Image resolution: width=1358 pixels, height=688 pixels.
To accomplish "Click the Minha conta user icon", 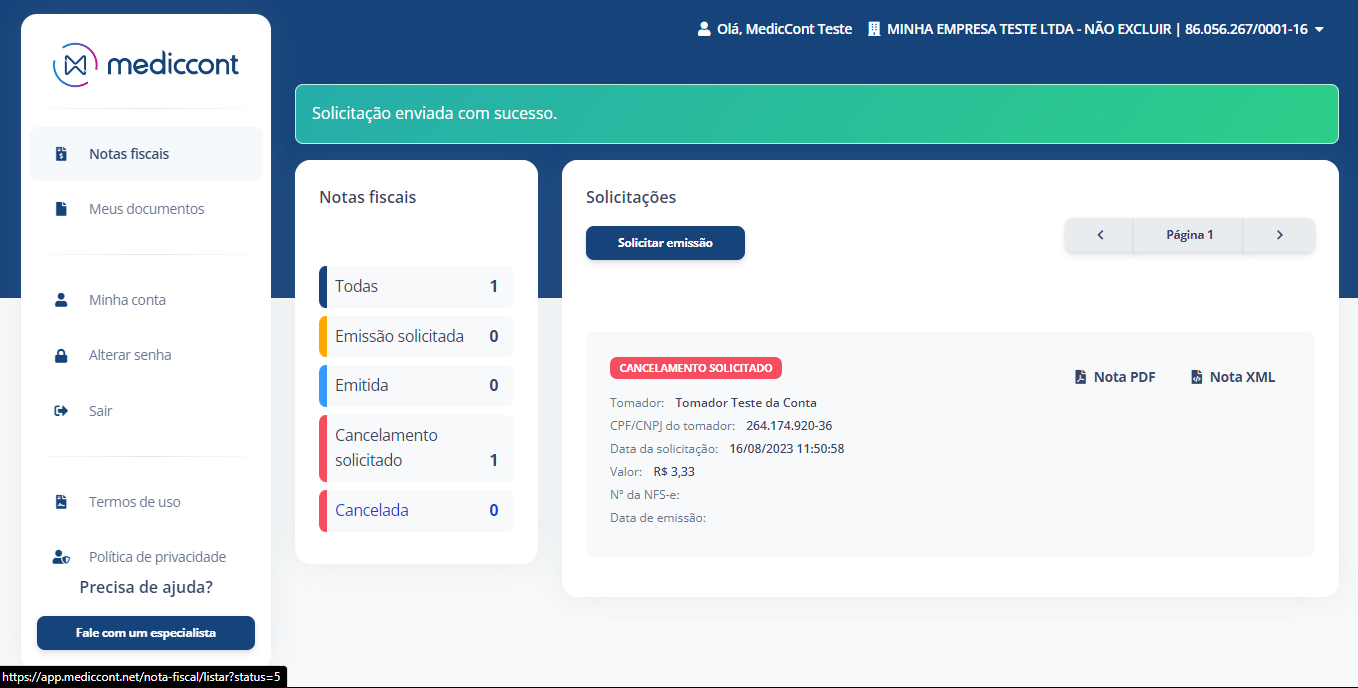I will [61, 300].
